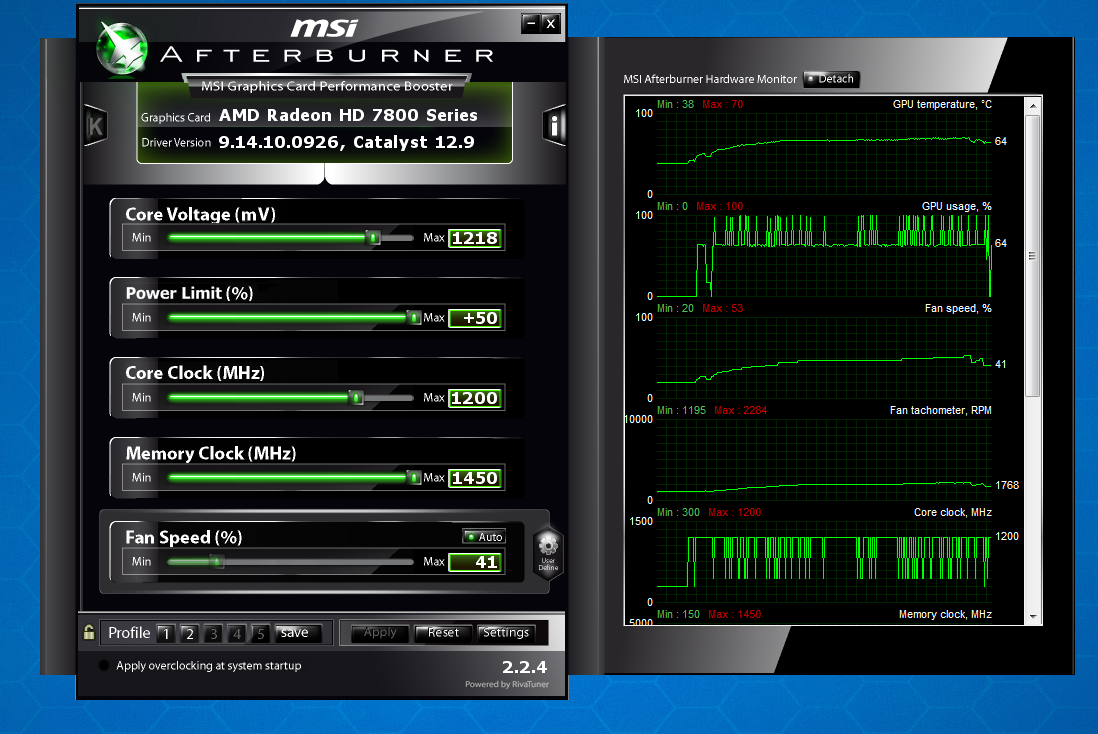The width and height of the screenshot is (1098, 734).
Task: Select profile slot 1
Action: point(166,633)
